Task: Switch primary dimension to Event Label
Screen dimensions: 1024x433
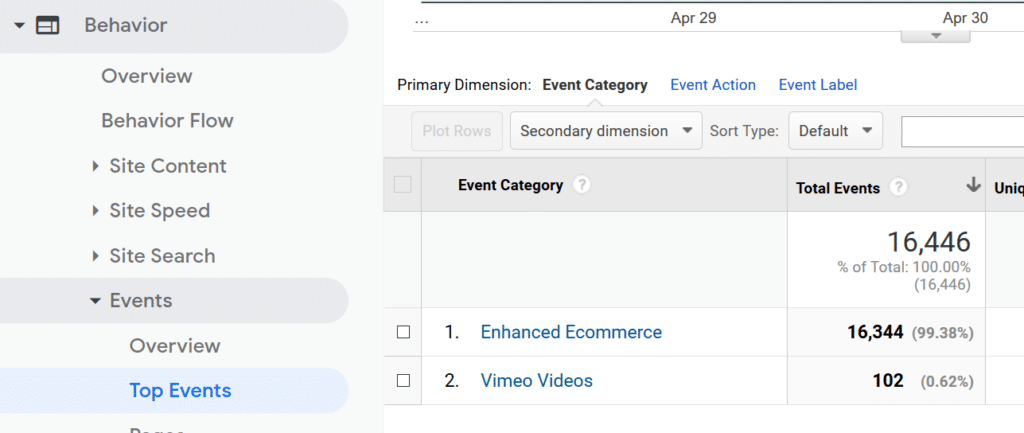Action: click(818, 85)
